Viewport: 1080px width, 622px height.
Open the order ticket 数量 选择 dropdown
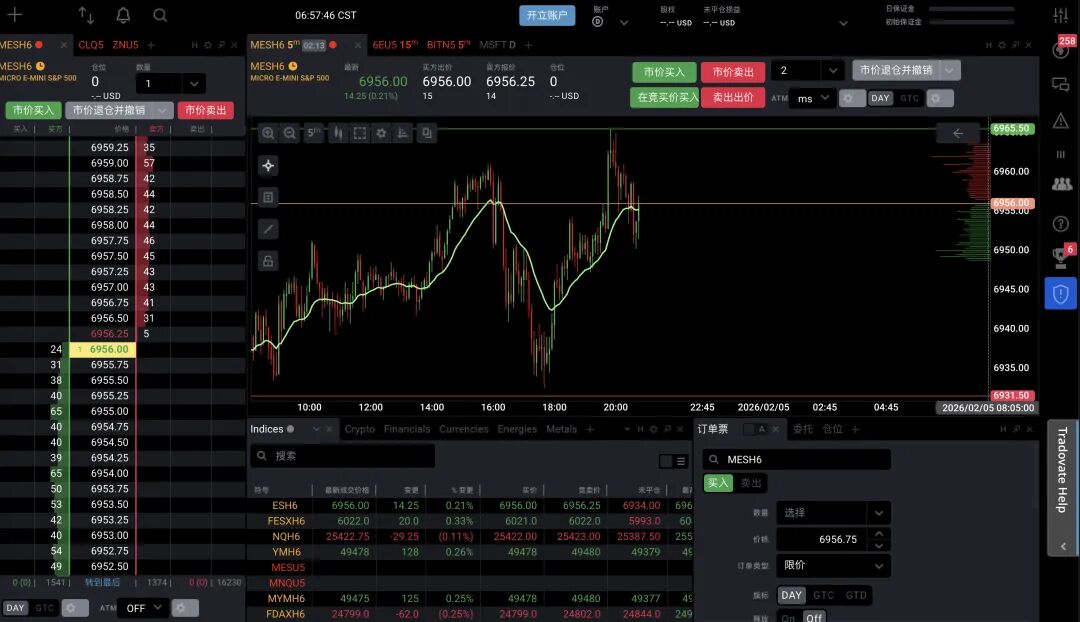[x=833, y=512]
